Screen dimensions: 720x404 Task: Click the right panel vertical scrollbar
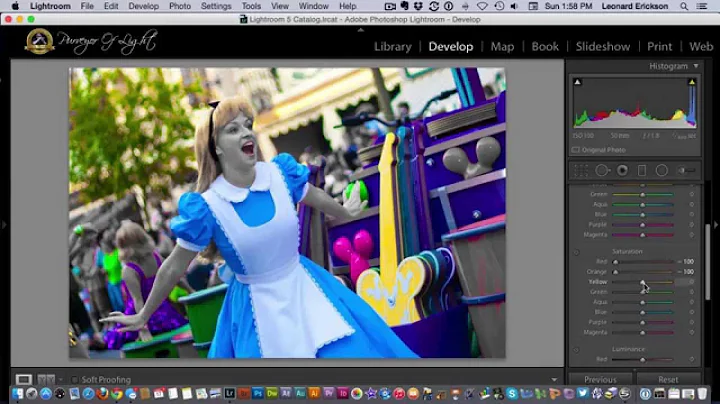708,262
